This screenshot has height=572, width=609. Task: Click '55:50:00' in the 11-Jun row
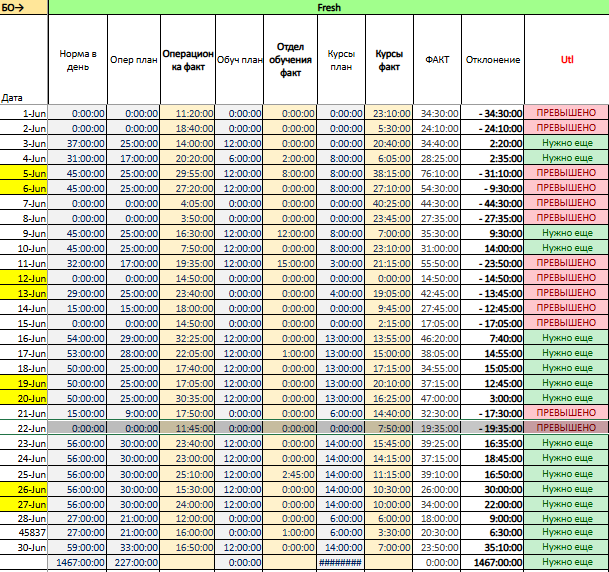[437, 263]
